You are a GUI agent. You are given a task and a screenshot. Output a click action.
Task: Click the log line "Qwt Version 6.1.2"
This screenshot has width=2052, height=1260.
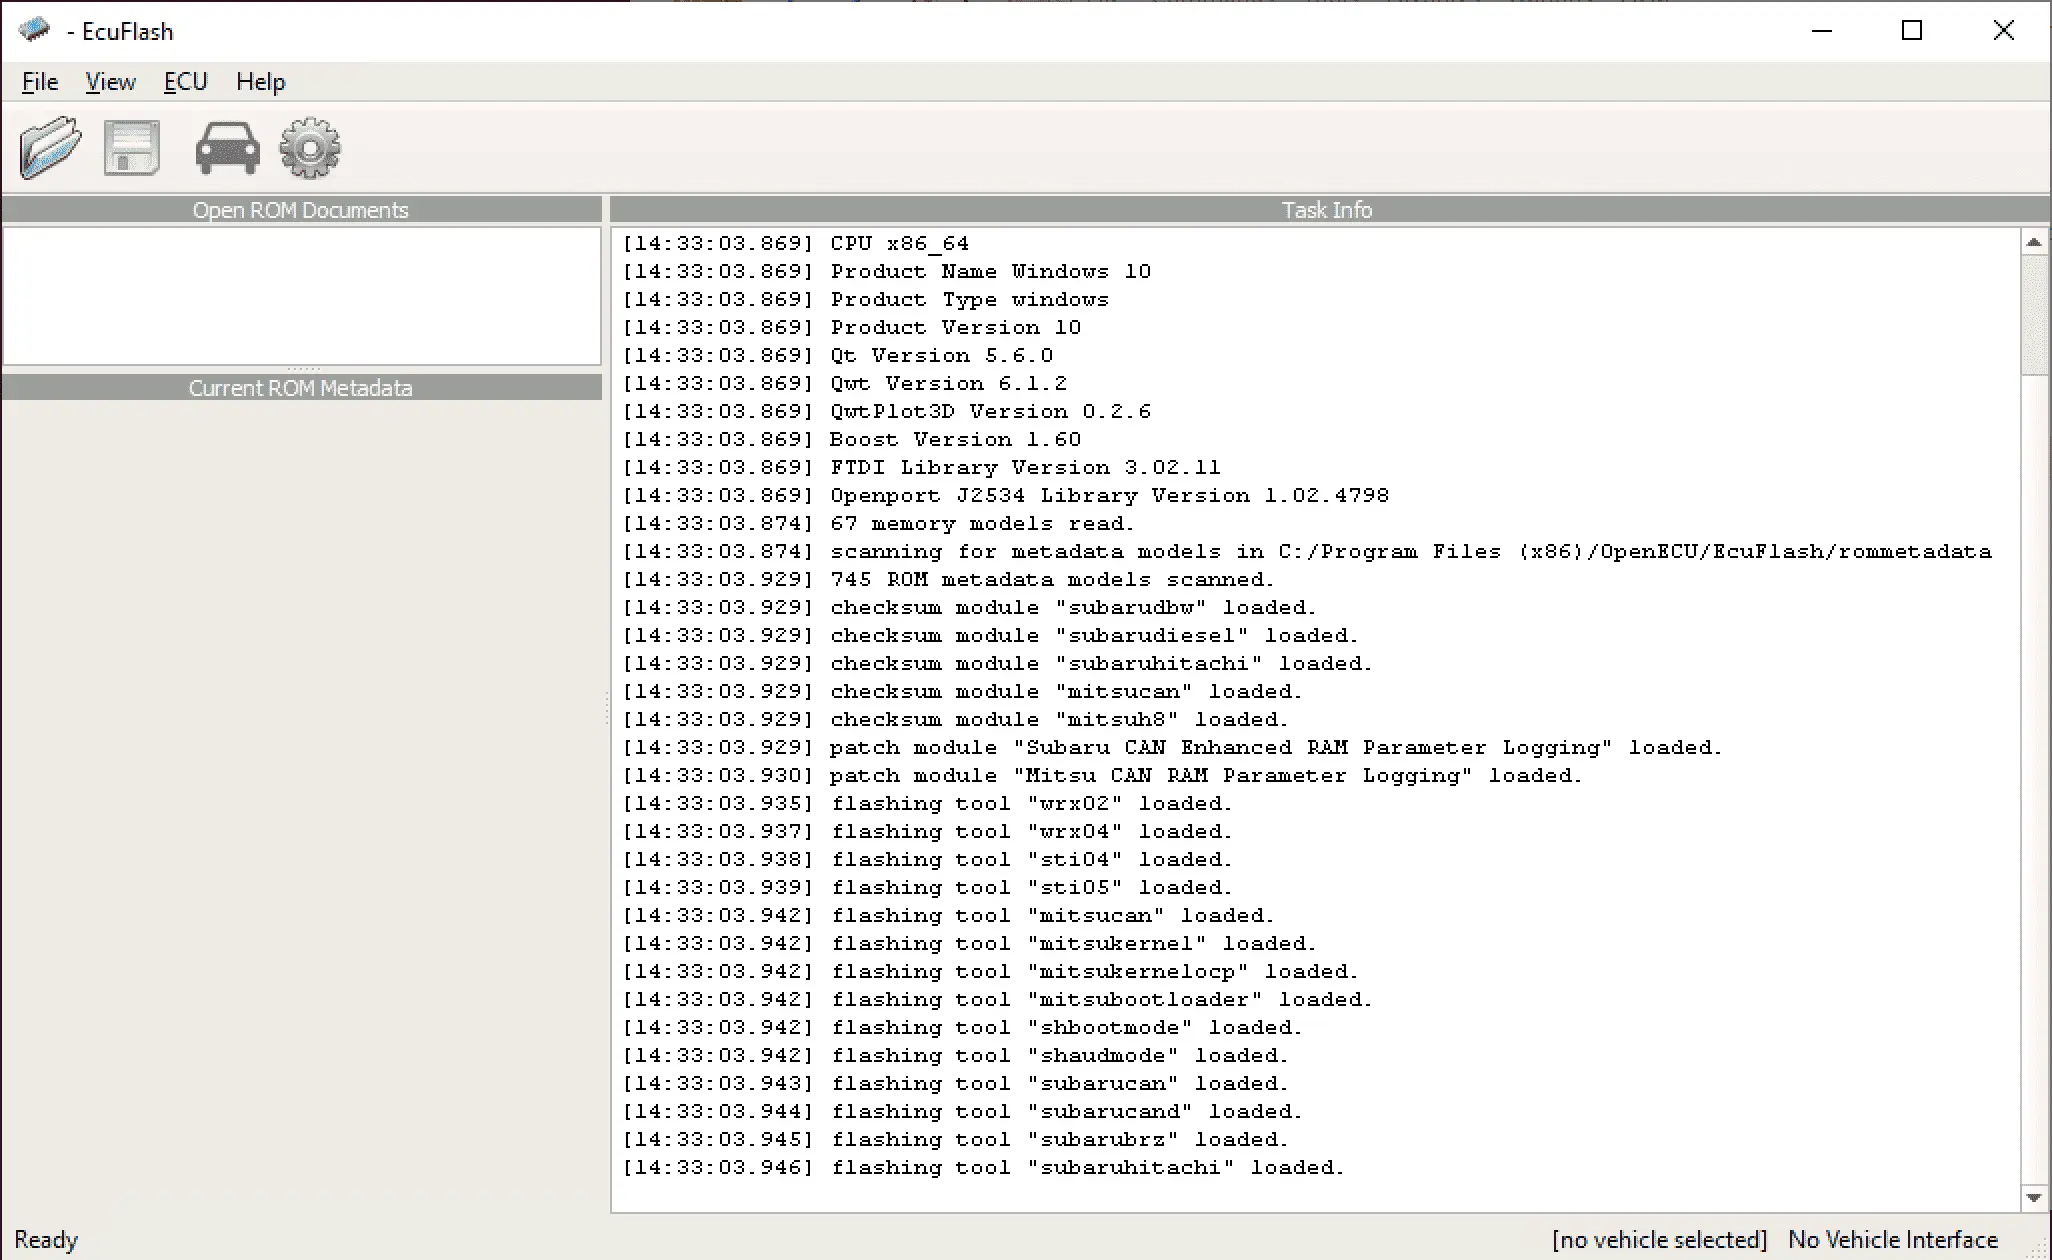845,383
